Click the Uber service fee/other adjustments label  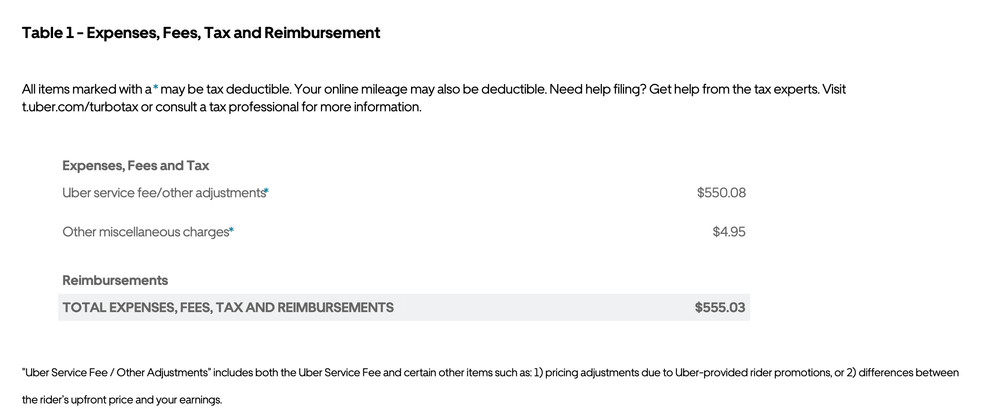pyautogui.click(x=163, y=192)
